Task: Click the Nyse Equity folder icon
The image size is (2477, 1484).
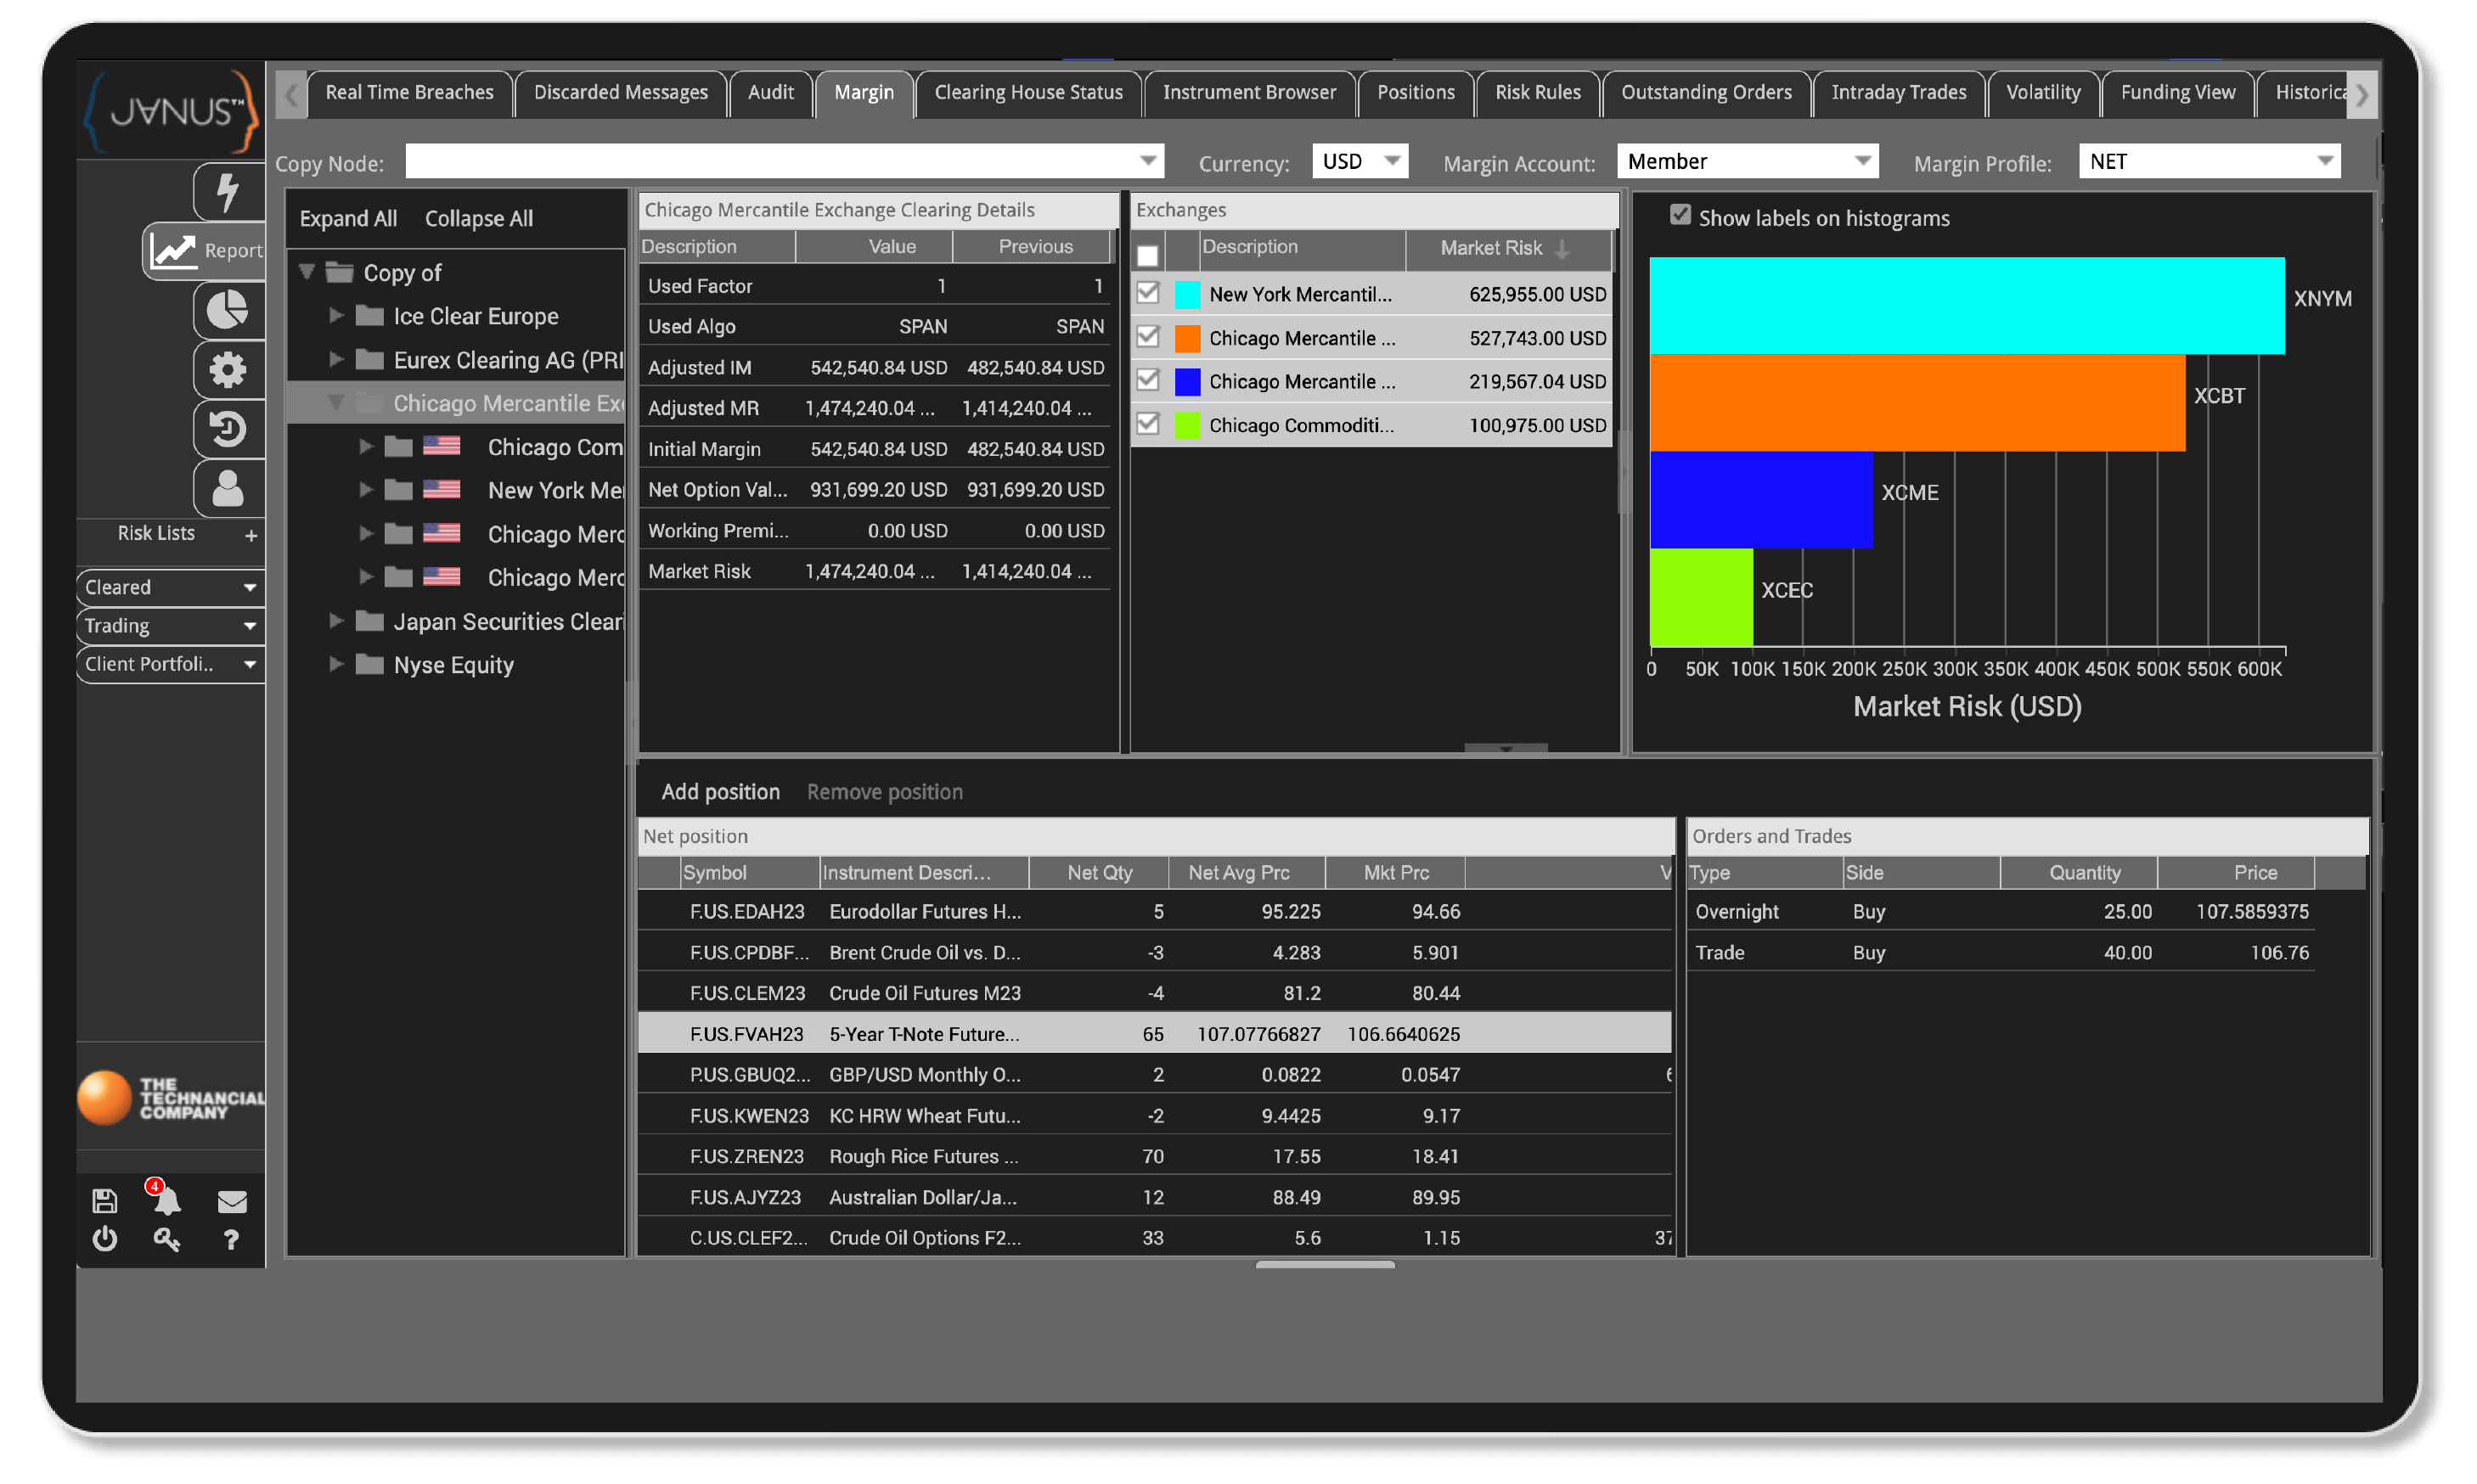Action: coord(370,665)
